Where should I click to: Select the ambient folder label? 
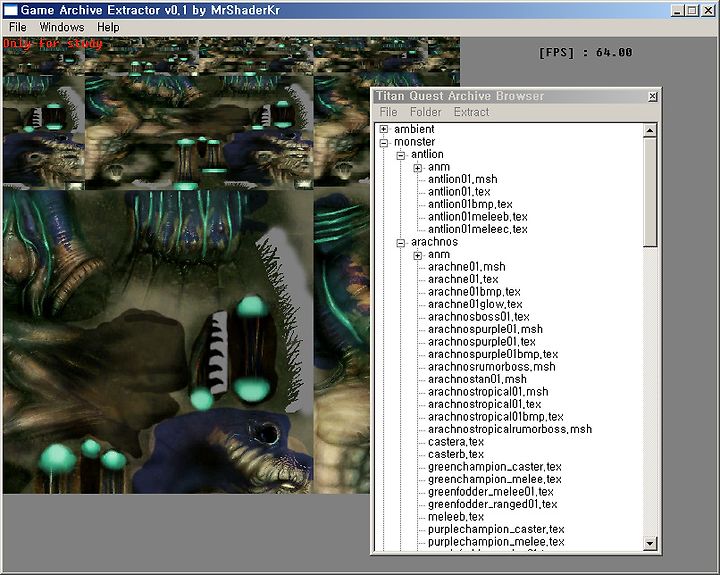click(414, 129)
